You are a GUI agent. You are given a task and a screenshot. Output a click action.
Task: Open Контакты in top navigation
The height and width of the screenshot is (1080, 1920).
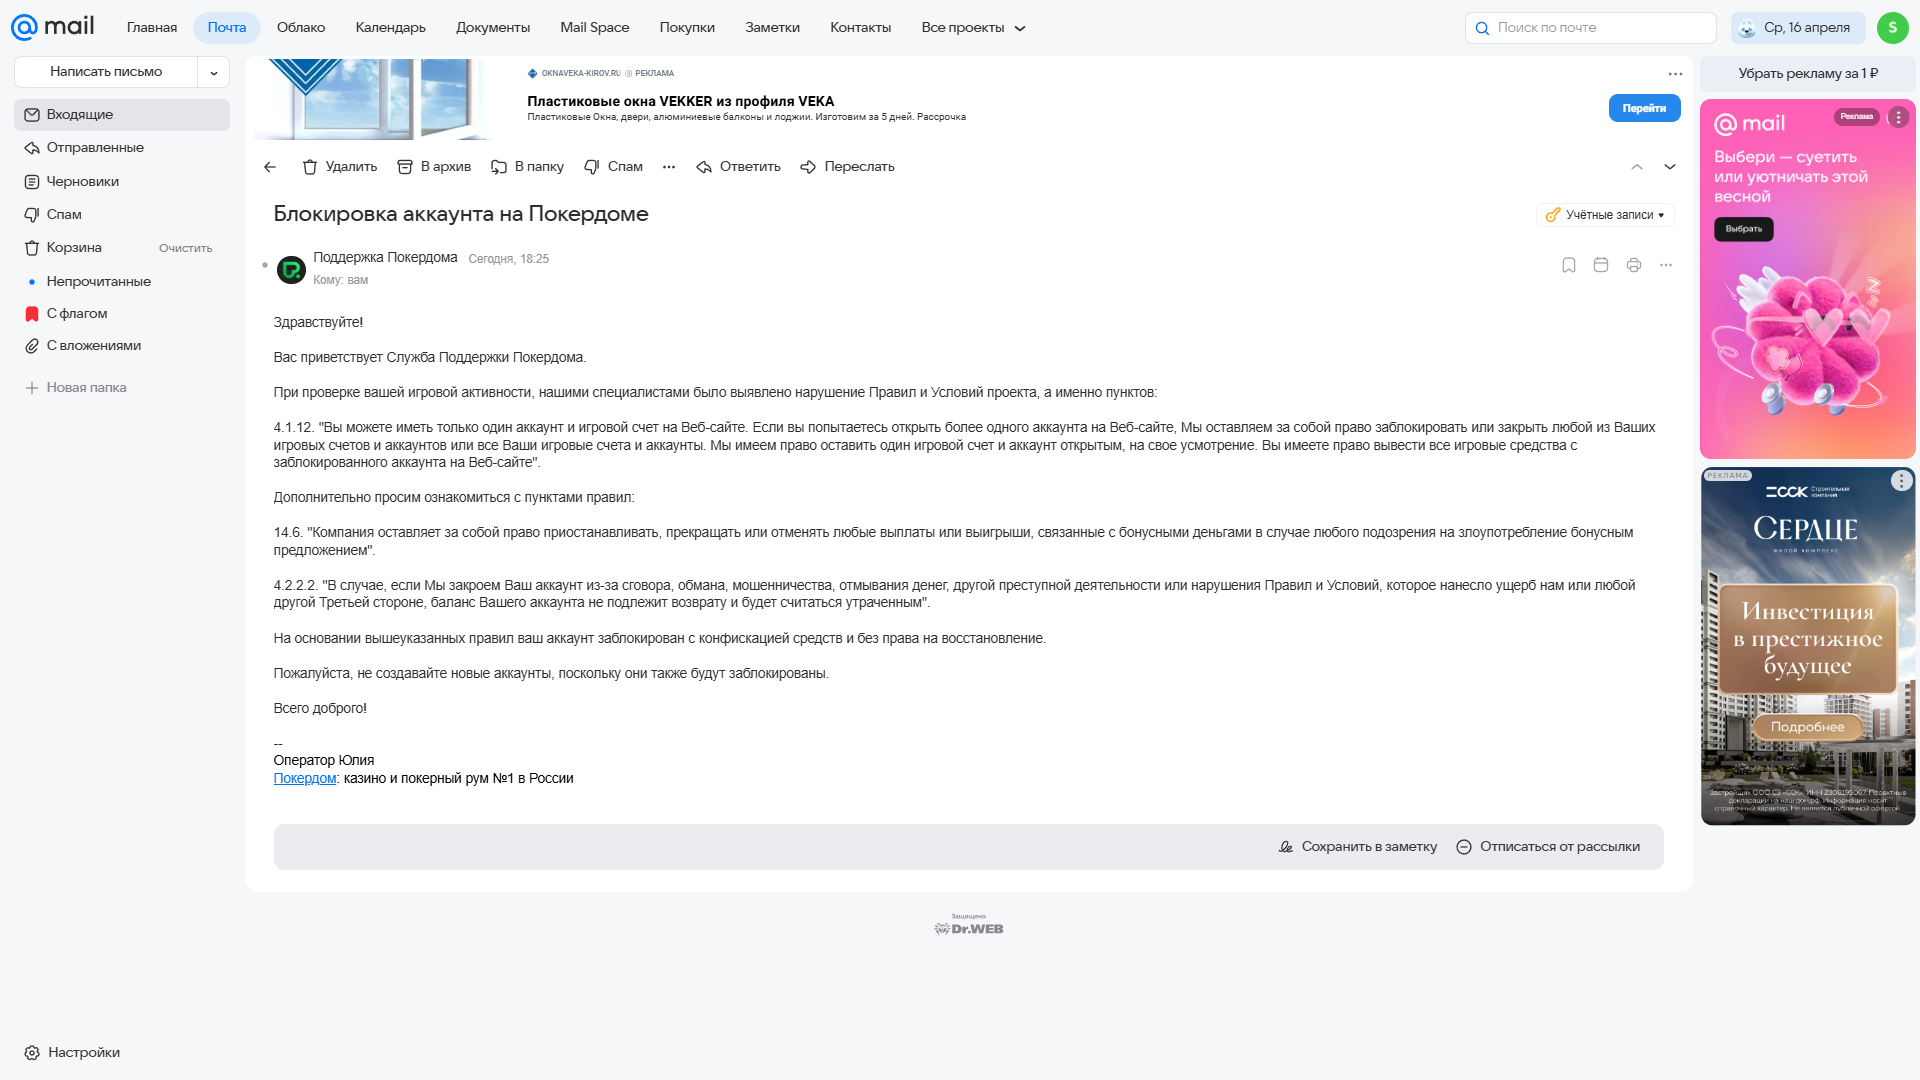pos(861,28)
